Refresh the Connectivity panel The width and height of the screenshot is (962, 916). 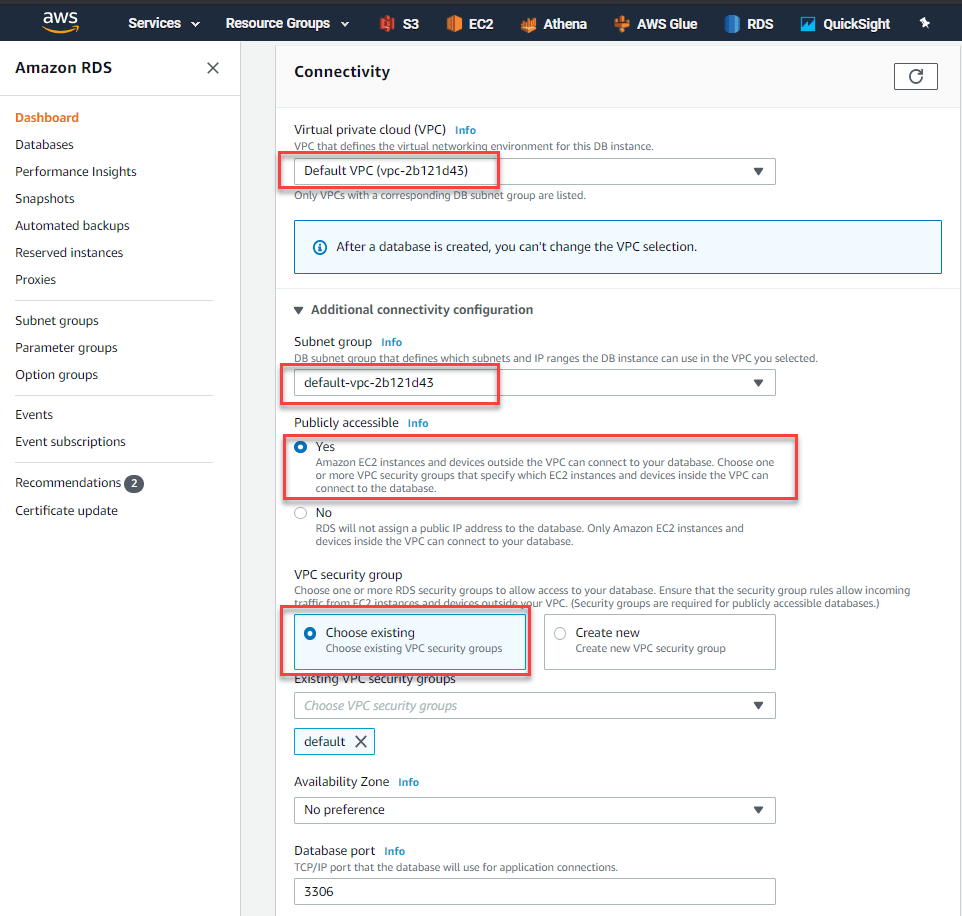(x=915, y=76)
